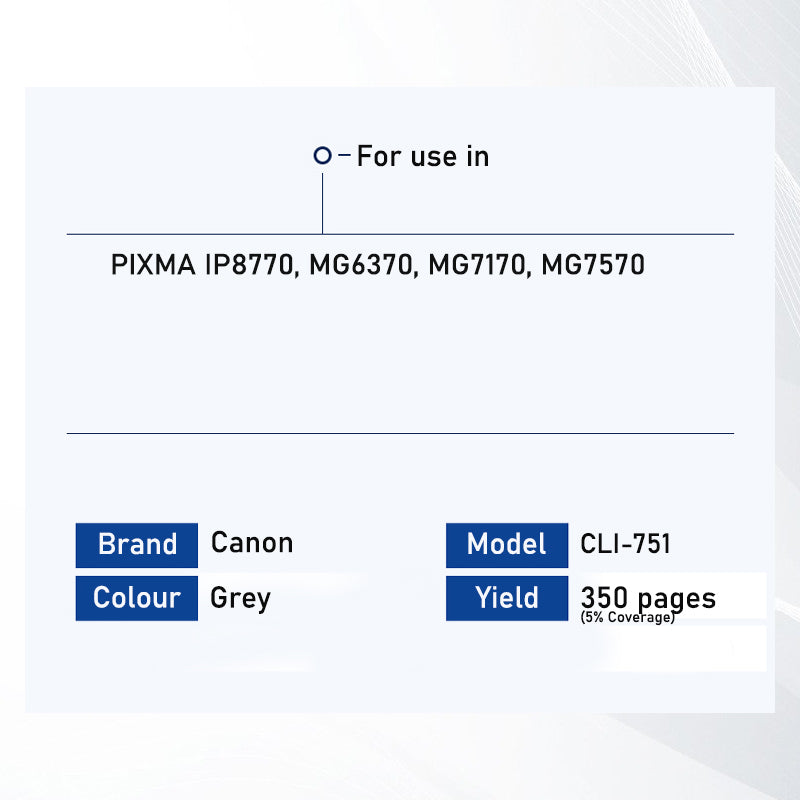Click the MG7570 printer model
800x800 pixels.
[593, 265]
